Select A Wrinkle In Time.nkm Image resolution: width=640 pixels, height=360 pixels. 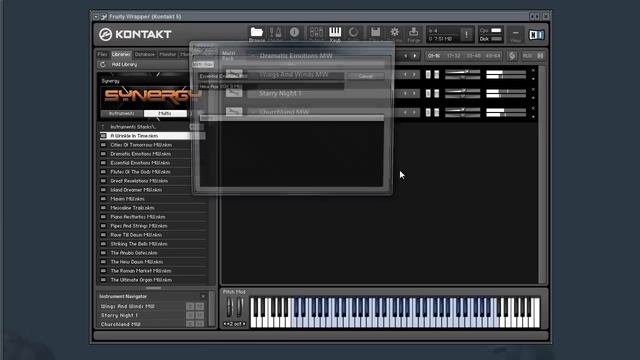pos(152,136)
